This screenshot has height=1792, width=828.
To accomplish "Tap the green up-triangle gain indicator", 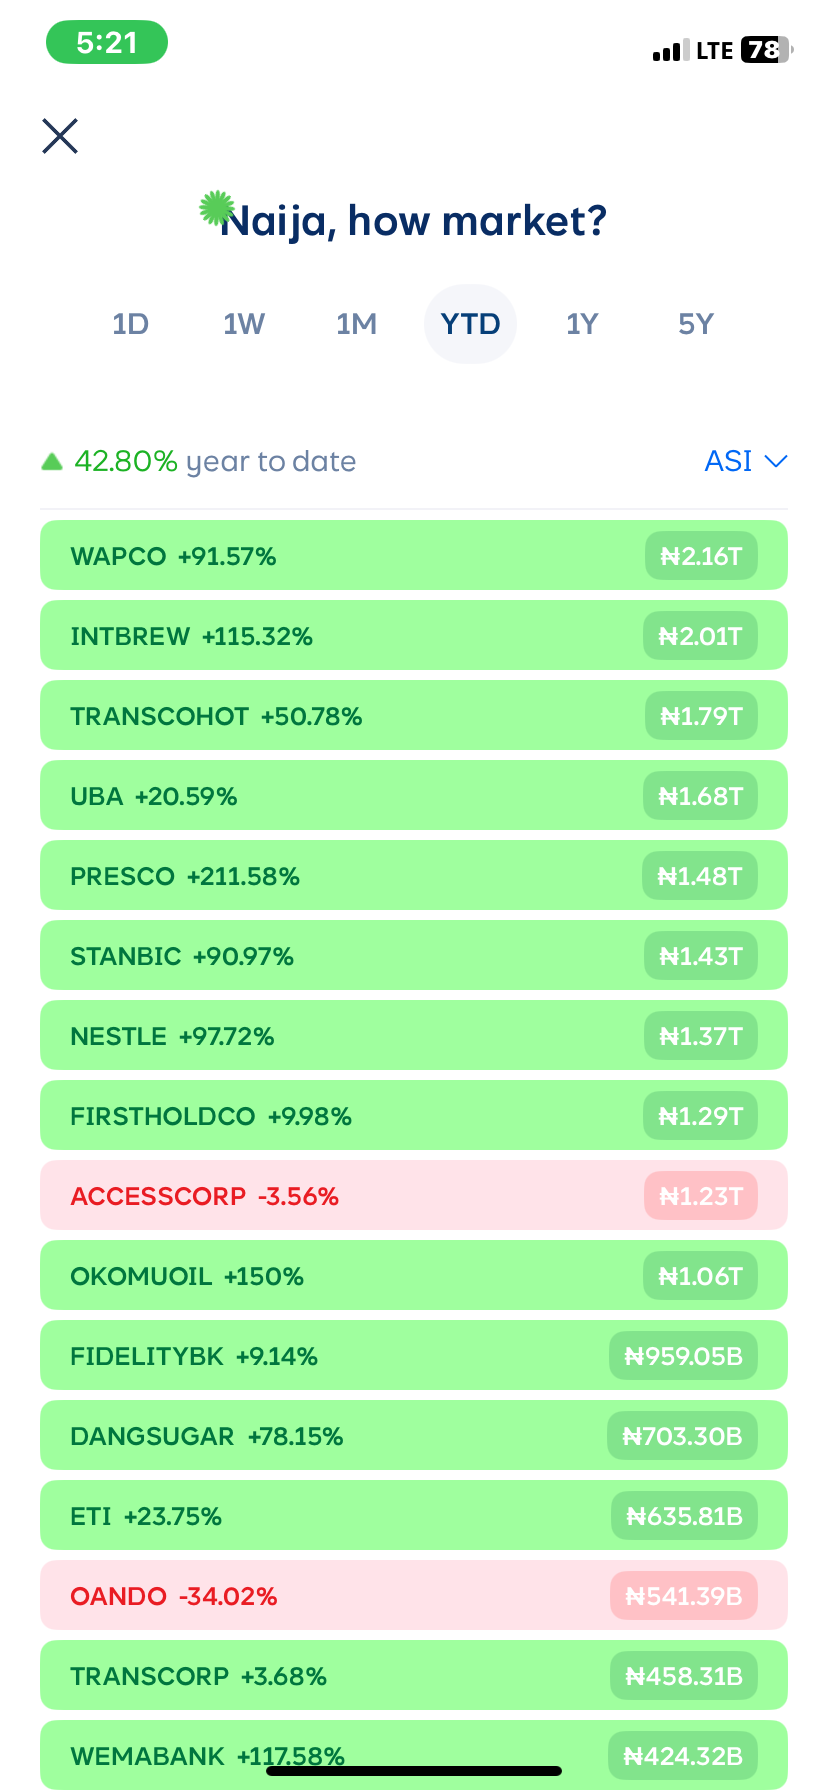I will pyautogui.click(x=52, y=461).
